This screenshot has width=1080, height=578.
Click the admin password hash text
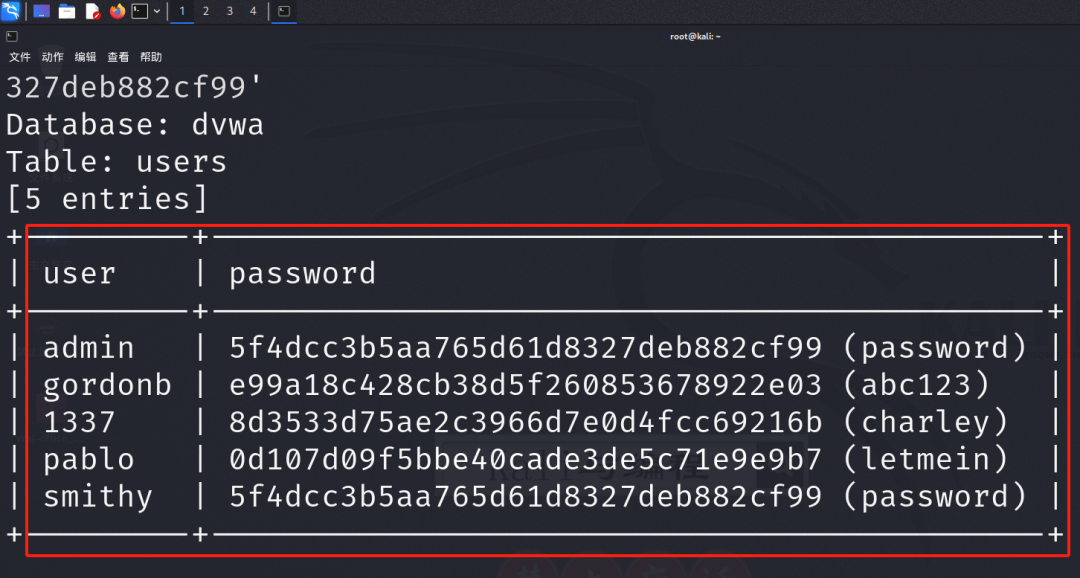pyautogui.click(x=525, y=348)
